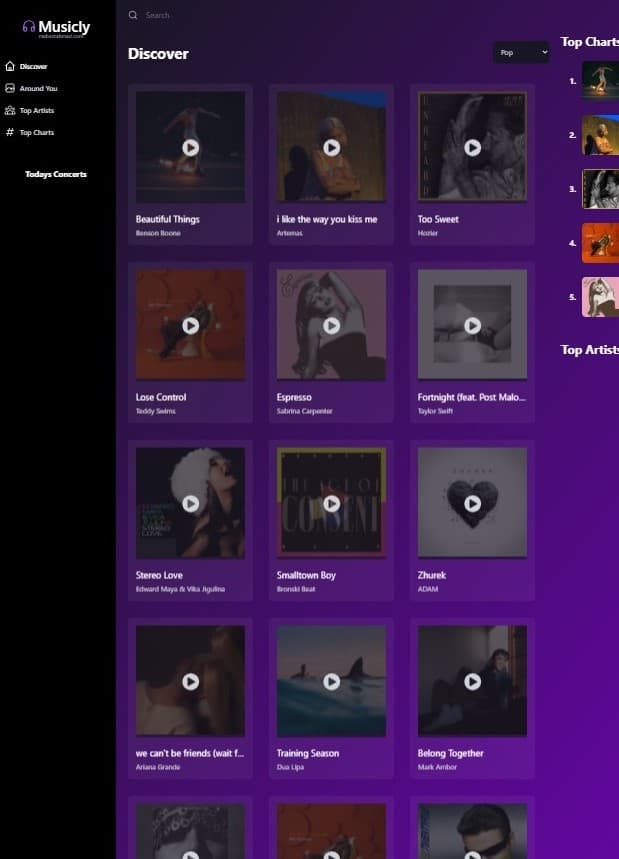Open the Smalltown Boy song title link
This screenshot has height=859, width=619.
306,575
